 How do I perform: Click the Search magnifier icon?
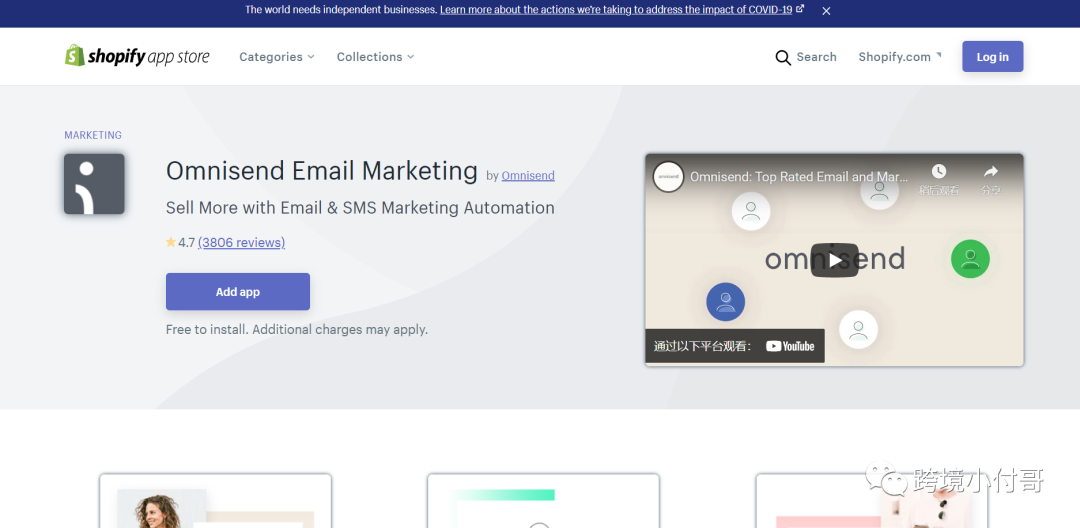(x=783, y=57)
